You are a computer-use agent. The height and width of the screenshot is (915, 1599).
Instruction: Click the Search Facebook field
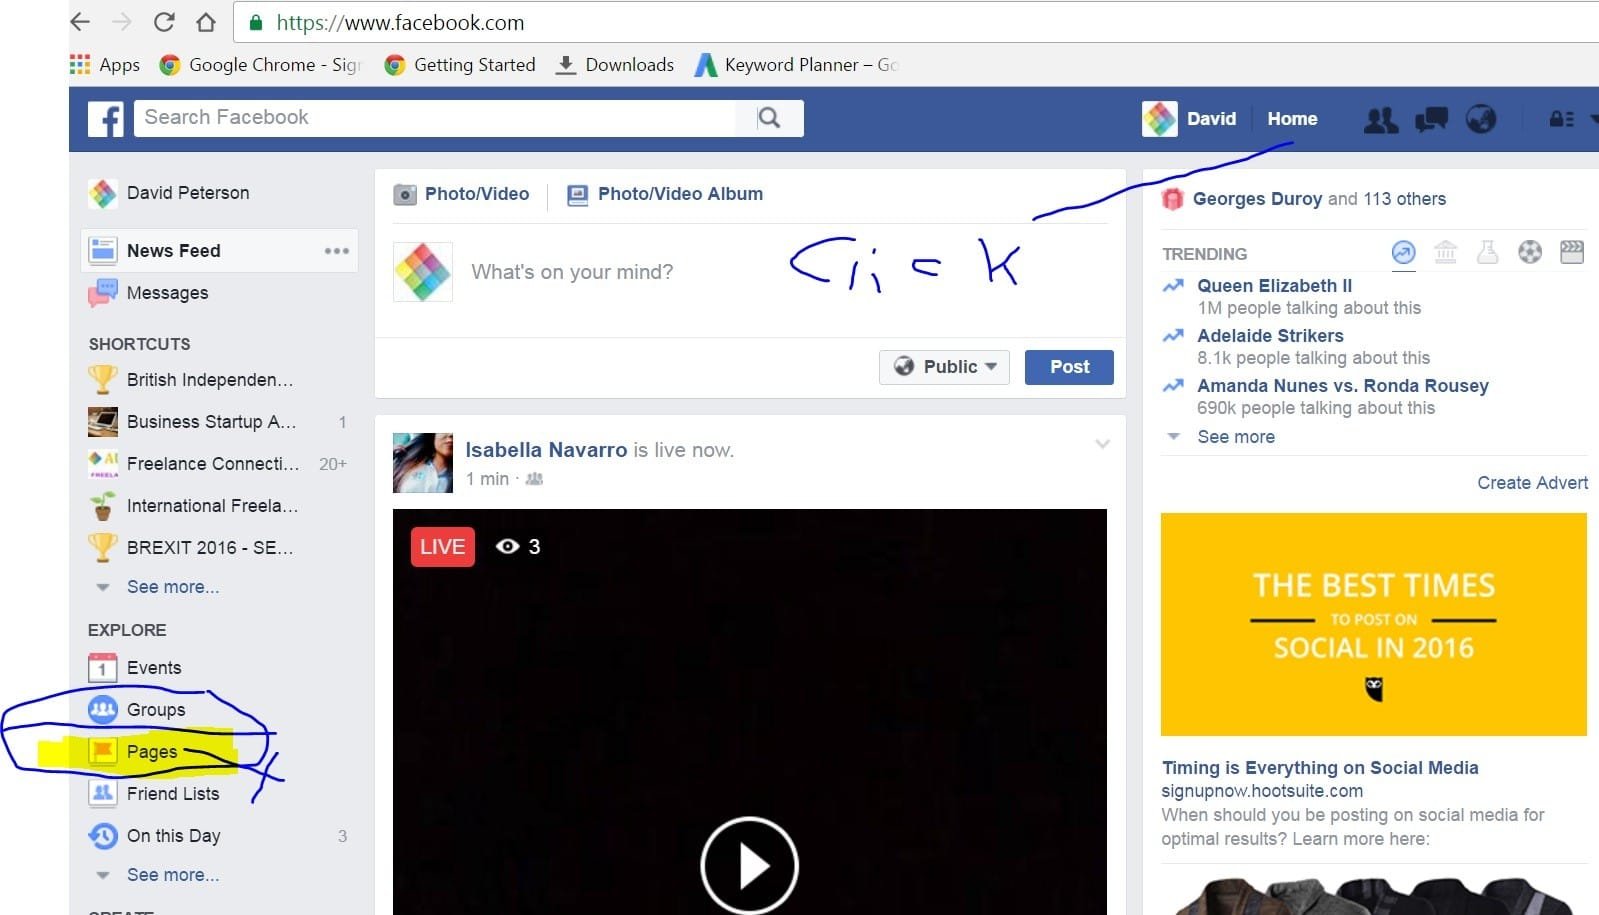tap(435, 118)
